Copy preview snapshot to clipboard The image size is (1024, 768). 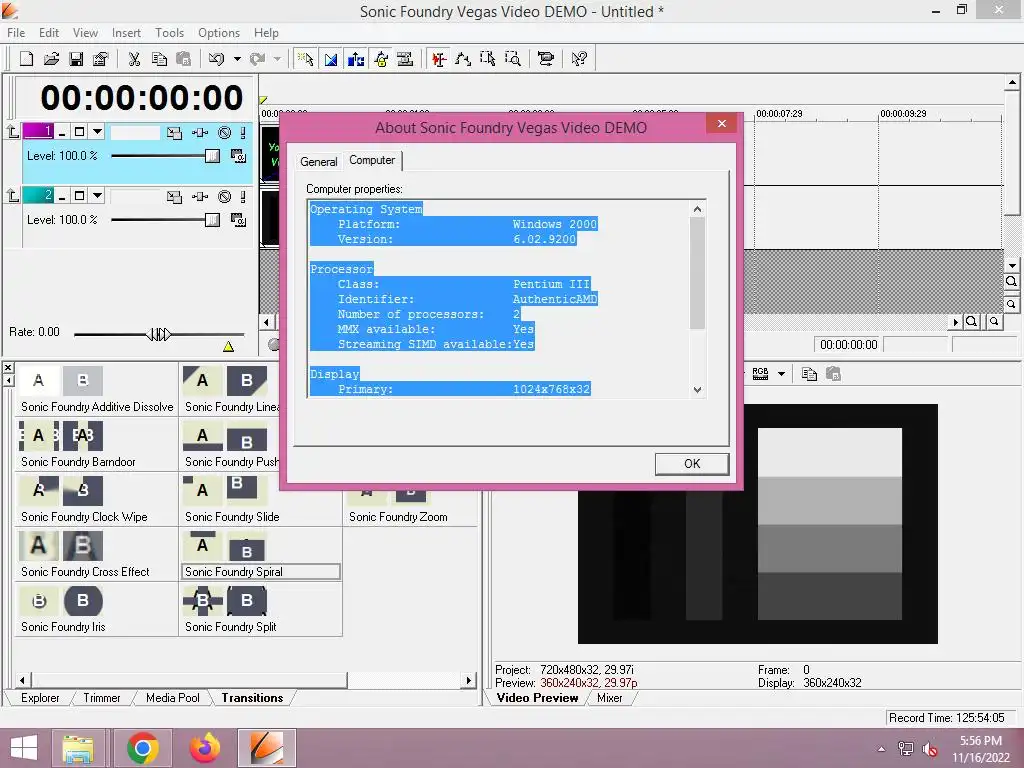click(809, 374)
